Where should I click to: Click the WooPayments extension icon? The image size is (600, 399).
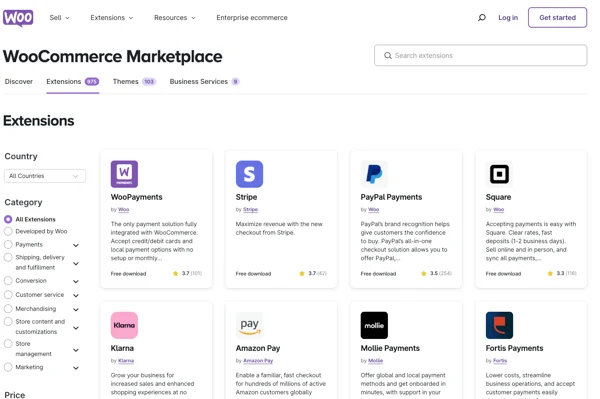click(x=124, y=174)
